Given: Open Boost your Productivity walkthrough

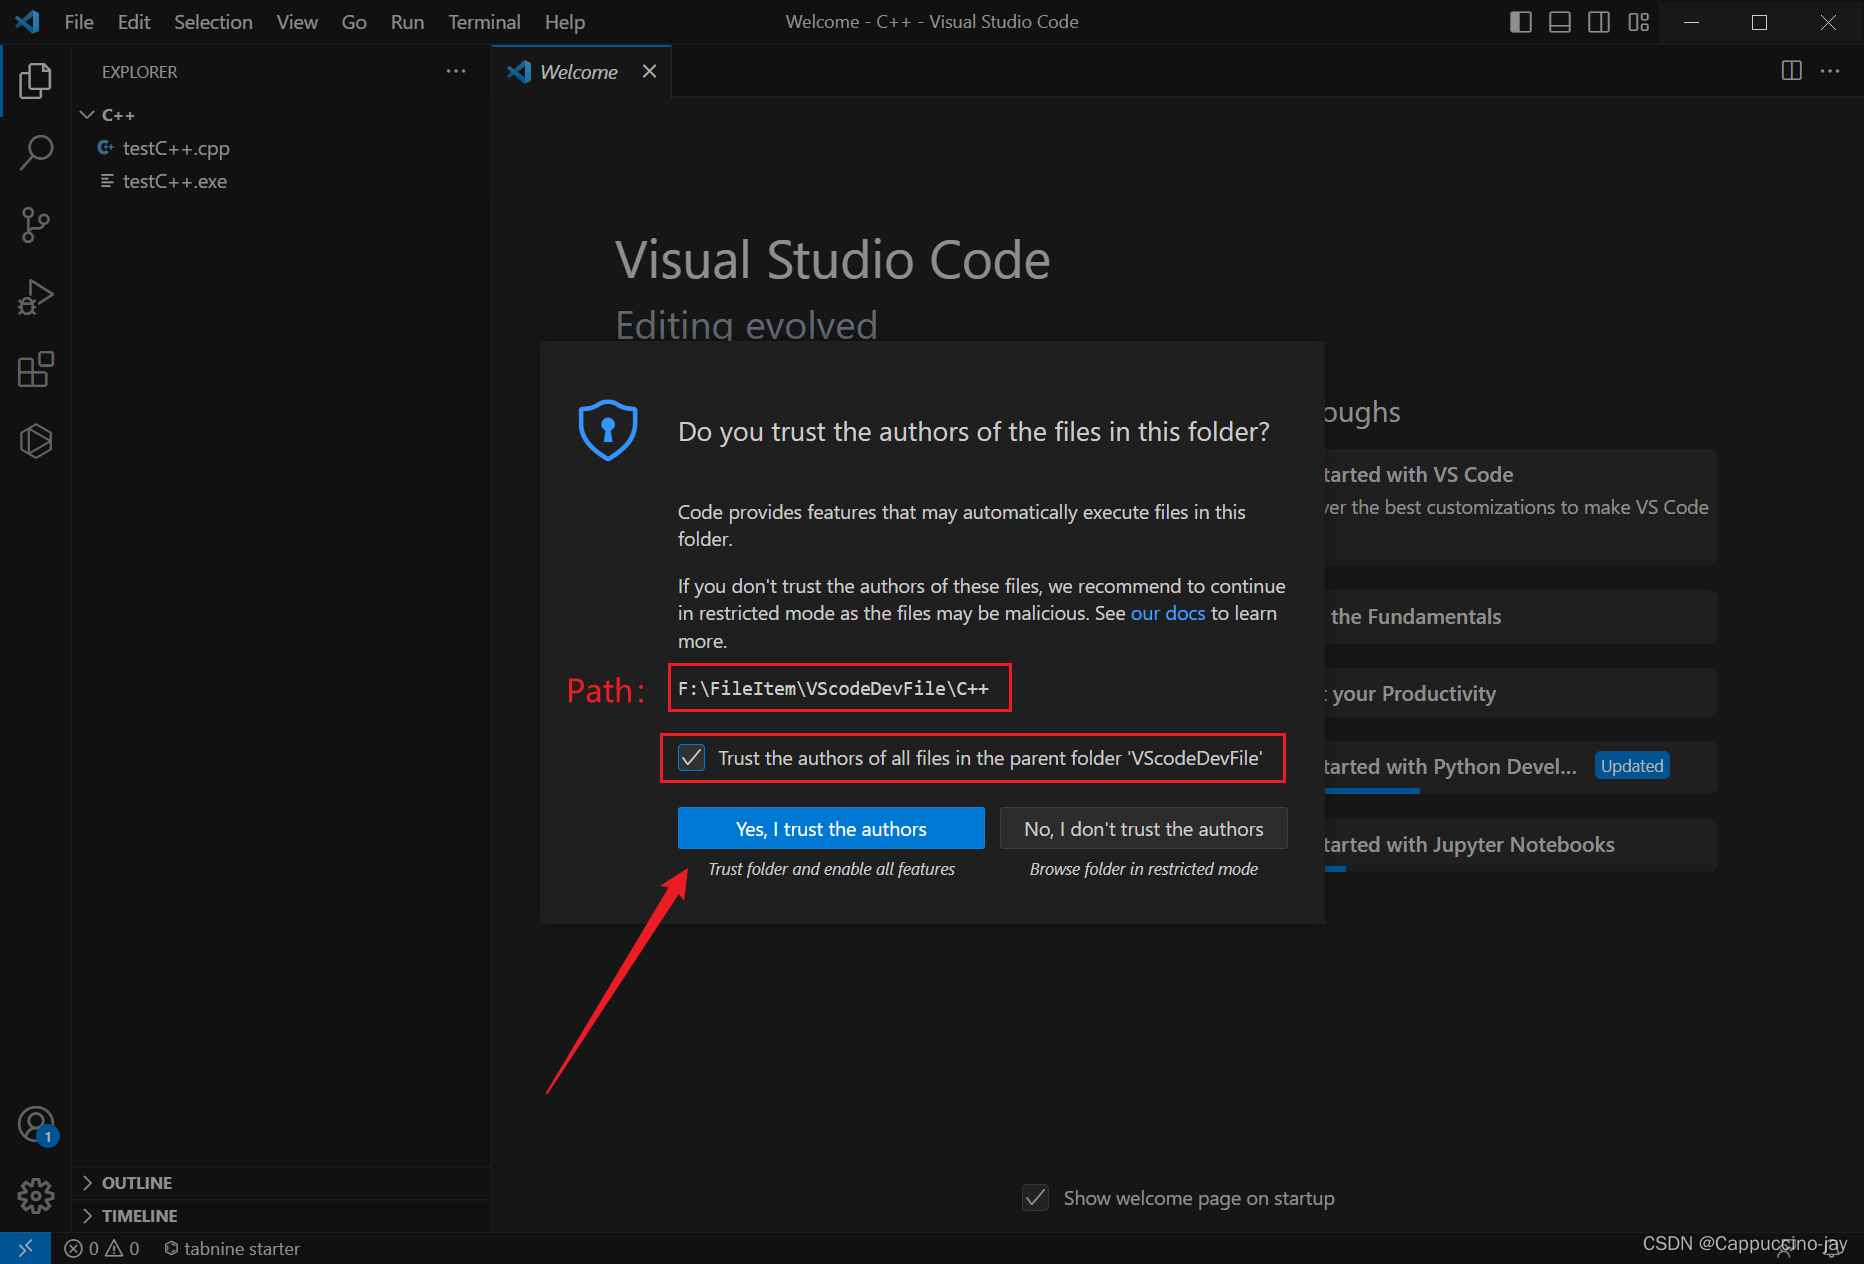Looking at the screenshot, I should [1520, 693].
